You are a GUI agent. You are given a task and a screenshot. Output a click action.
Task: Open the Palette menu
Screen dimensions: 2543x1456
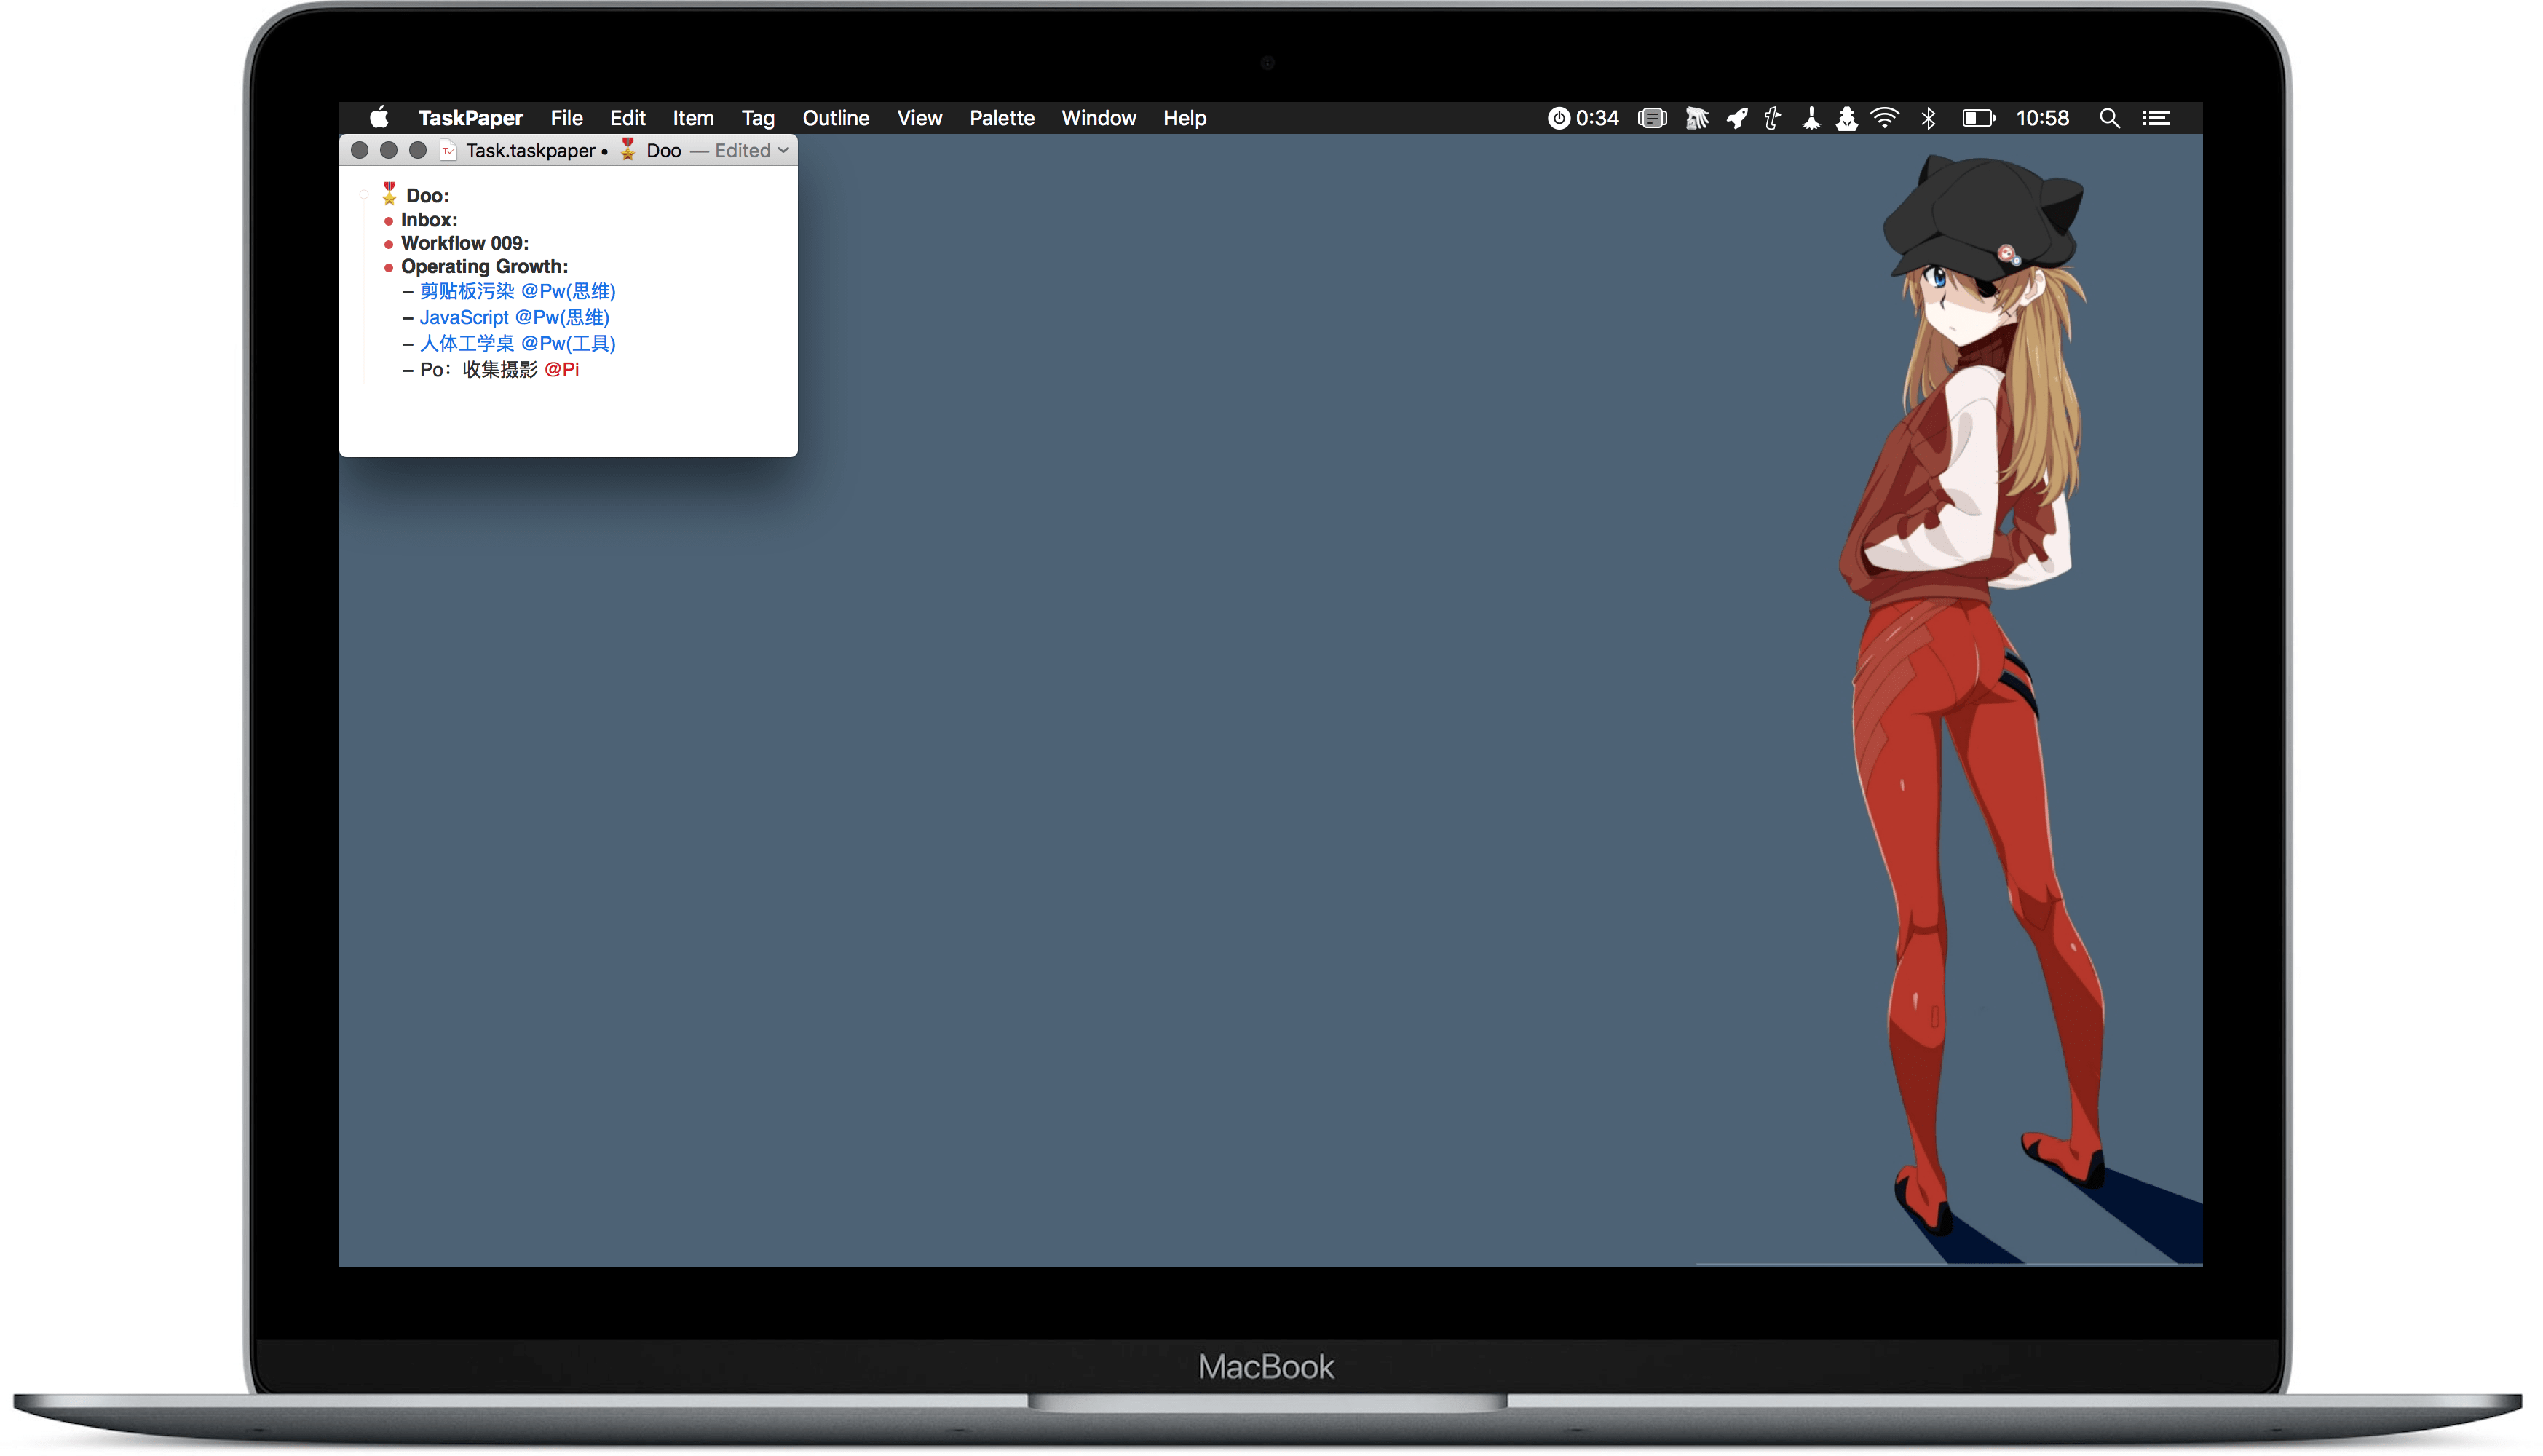pyautogui.click(x=1001, y=118)
